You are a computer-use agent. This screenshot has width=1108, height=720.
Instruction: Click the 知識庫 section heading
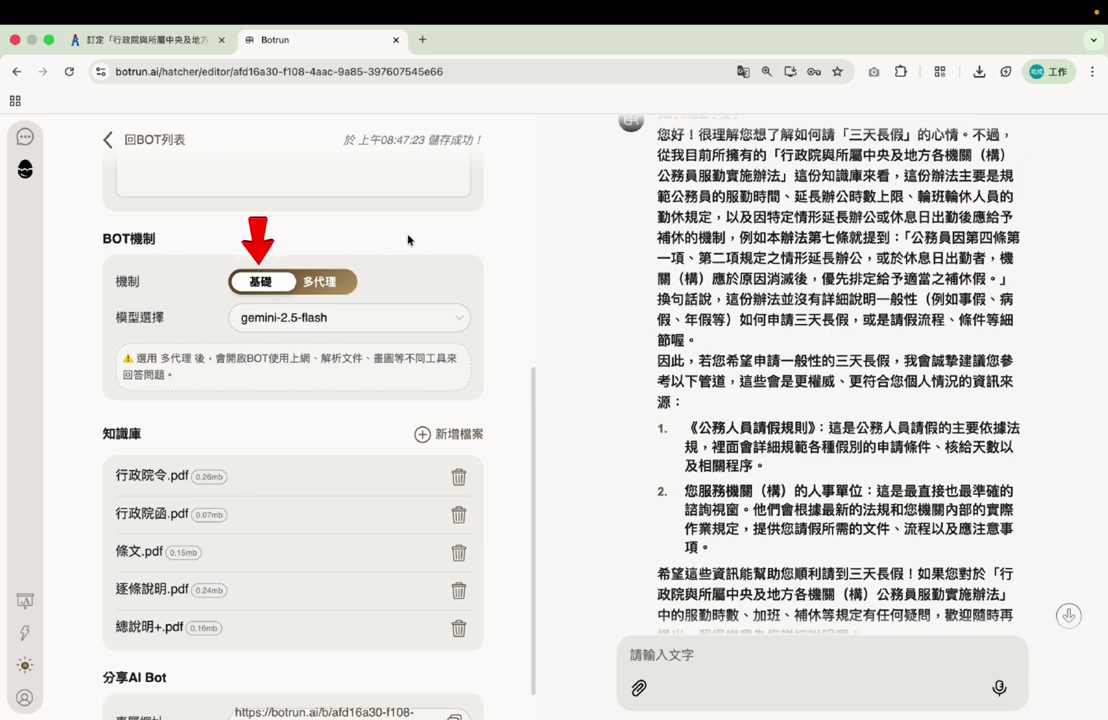point(122,434)
